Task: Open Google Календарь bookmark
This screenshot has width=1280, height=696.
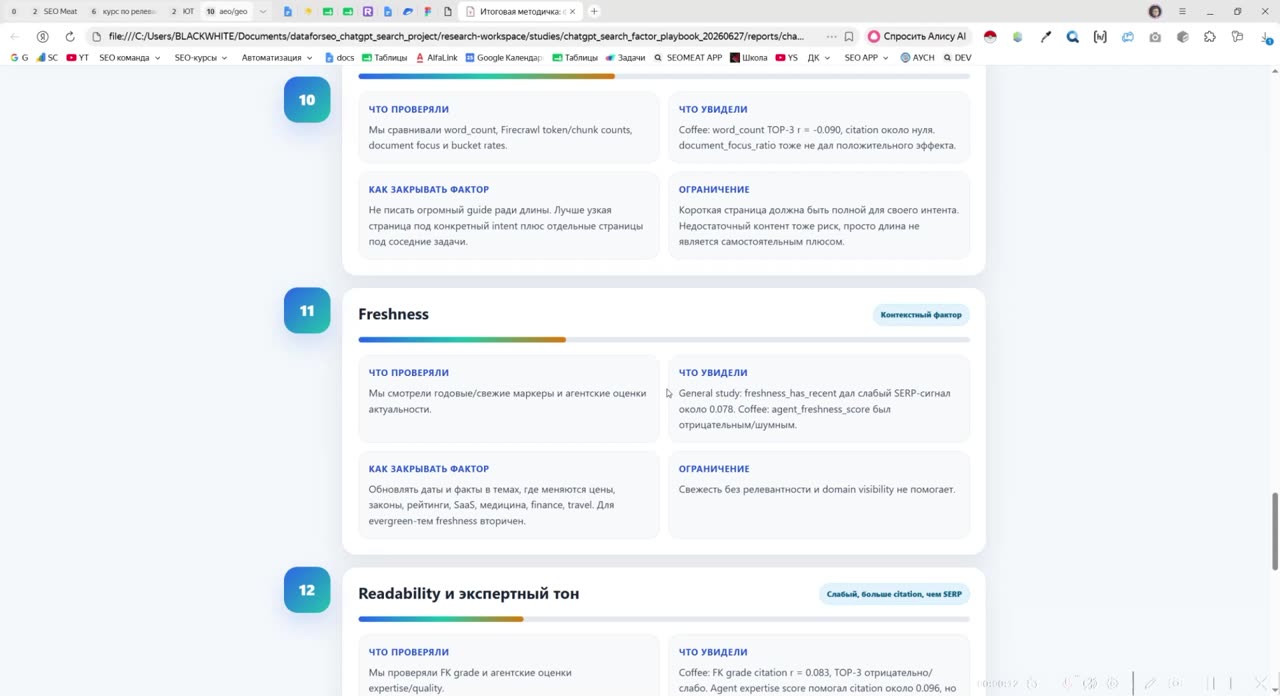Action: click(x=503, y=58)
